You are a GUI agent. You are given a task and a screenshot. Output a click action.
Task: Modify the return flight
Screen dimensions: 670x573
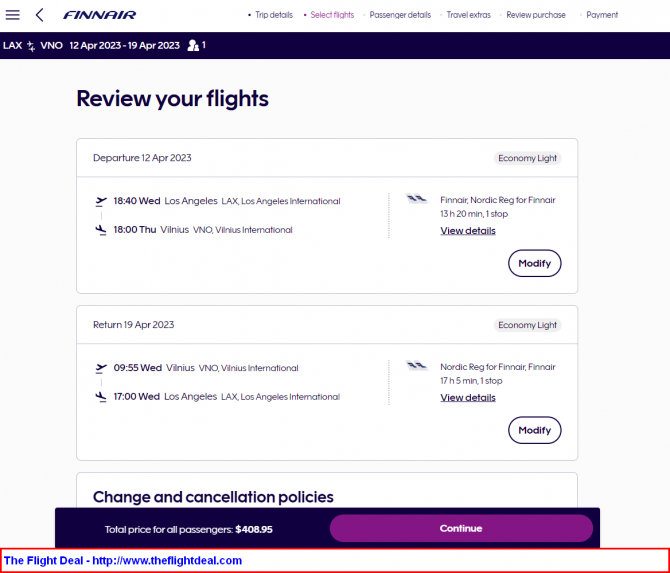(x=535, y=430)
